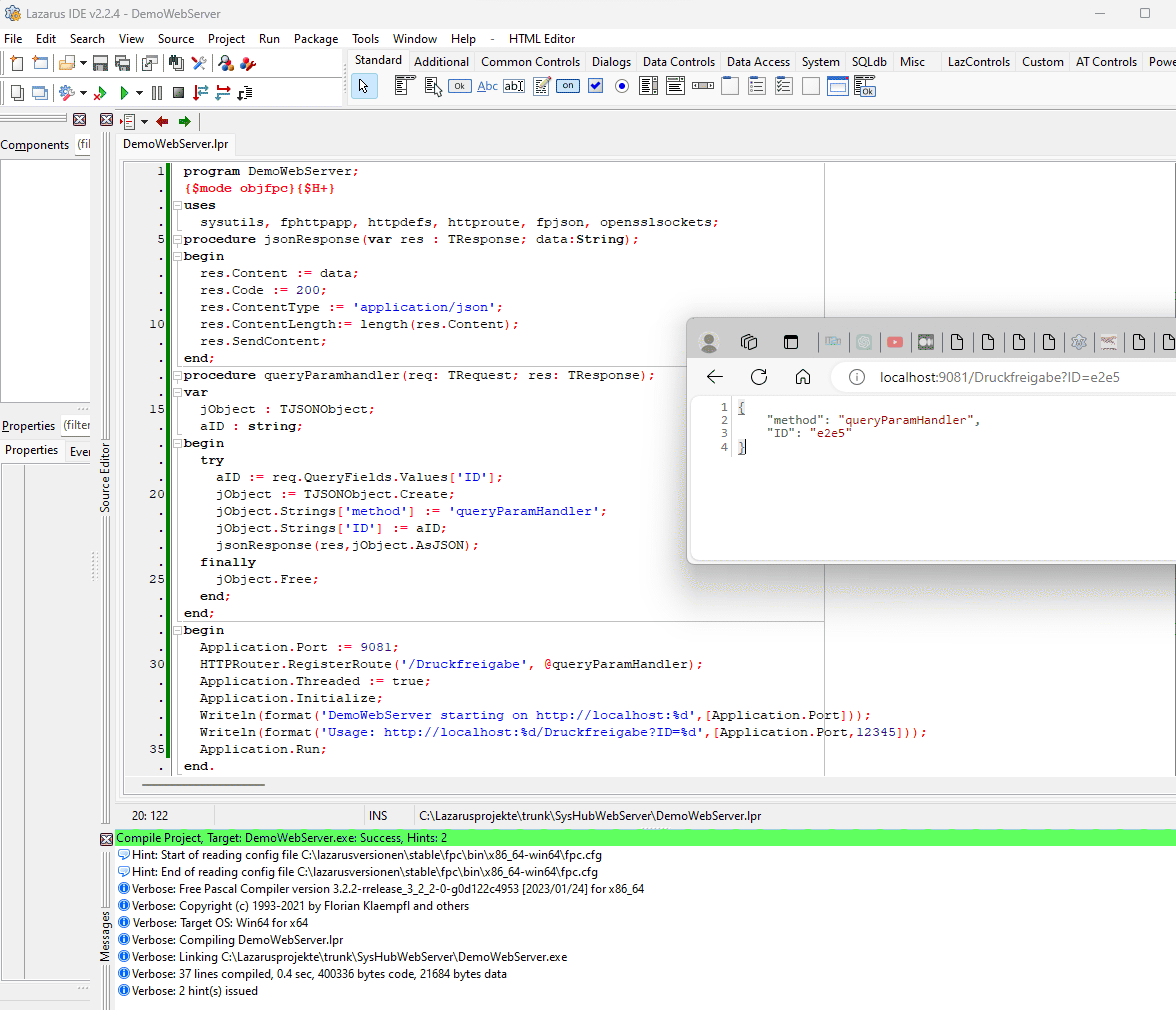Click the jump history list icon
The image size is (1176, 1010).
(x=128, y=121)
